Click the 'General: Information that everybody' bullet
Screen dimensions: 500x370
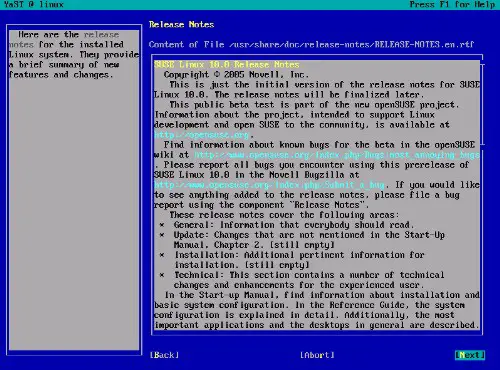pyautogui.click(x=287, y=225)
